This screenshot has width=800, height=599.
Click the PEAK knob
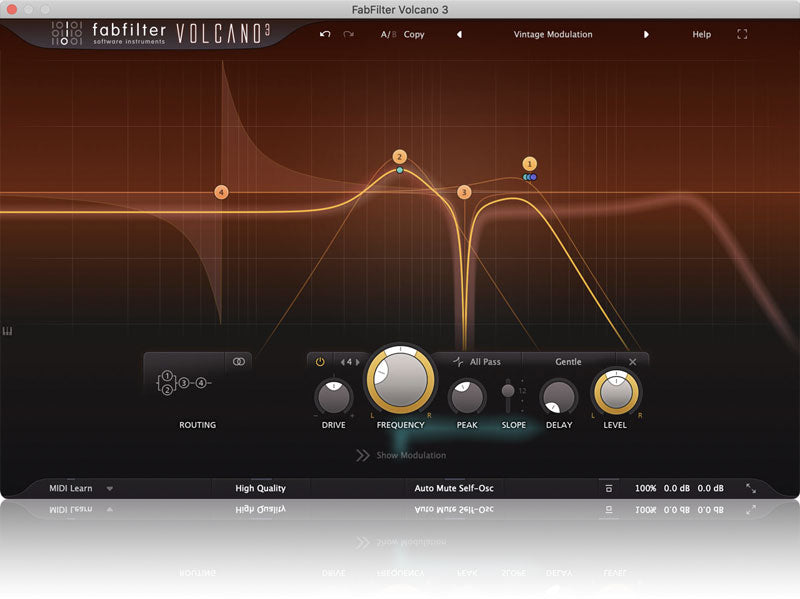467,397
